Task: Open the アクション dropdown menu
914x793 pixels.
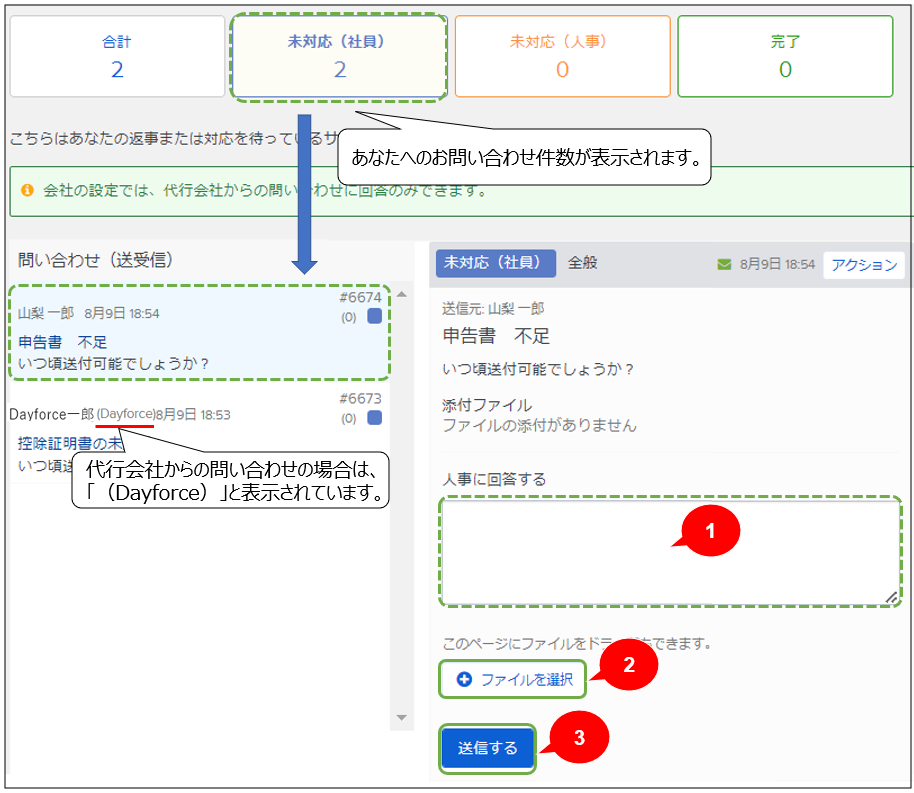Action: pos(864,265)
